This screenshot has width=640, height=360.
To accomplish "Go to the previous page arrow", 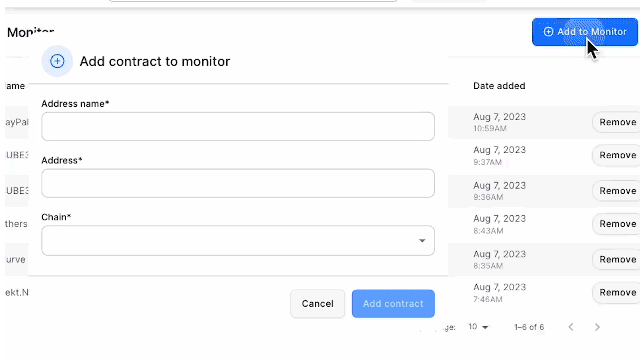I will point(571,327).
